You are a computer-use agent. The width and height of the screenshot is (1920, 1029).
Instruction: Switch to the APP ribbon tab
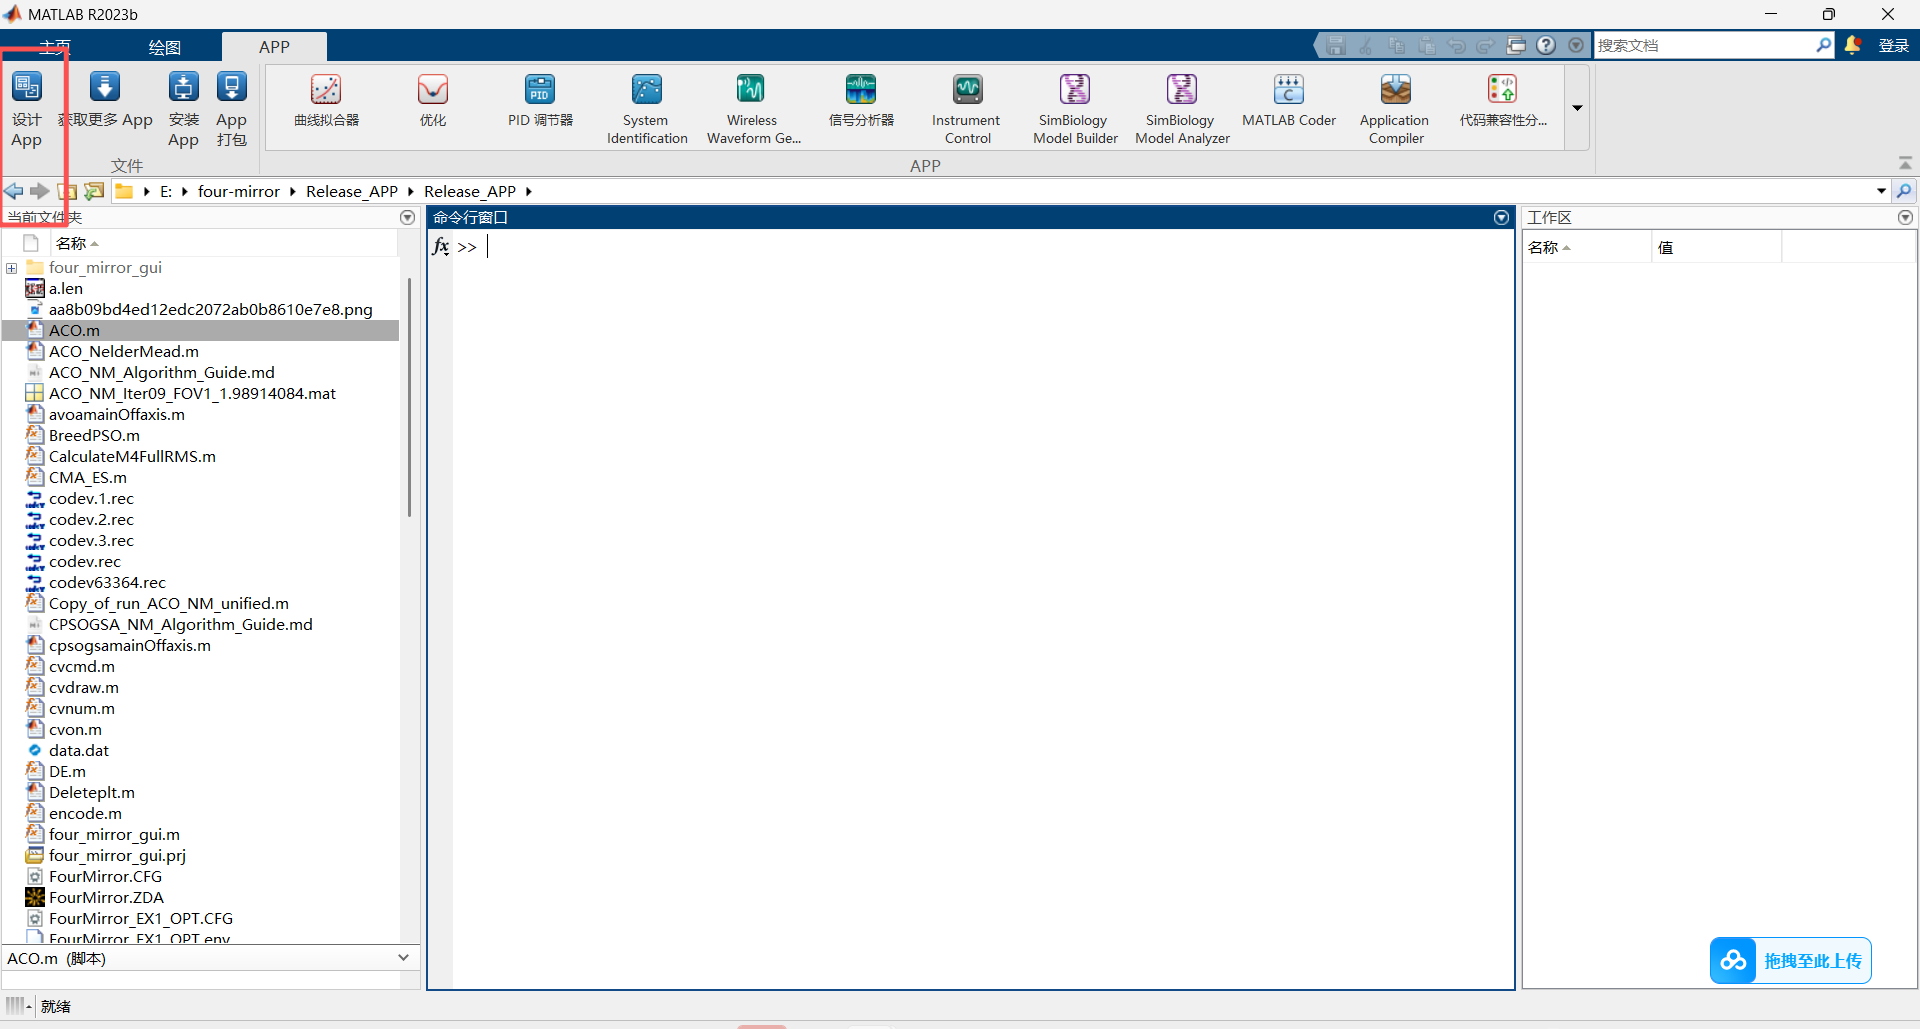click(274, 47)
